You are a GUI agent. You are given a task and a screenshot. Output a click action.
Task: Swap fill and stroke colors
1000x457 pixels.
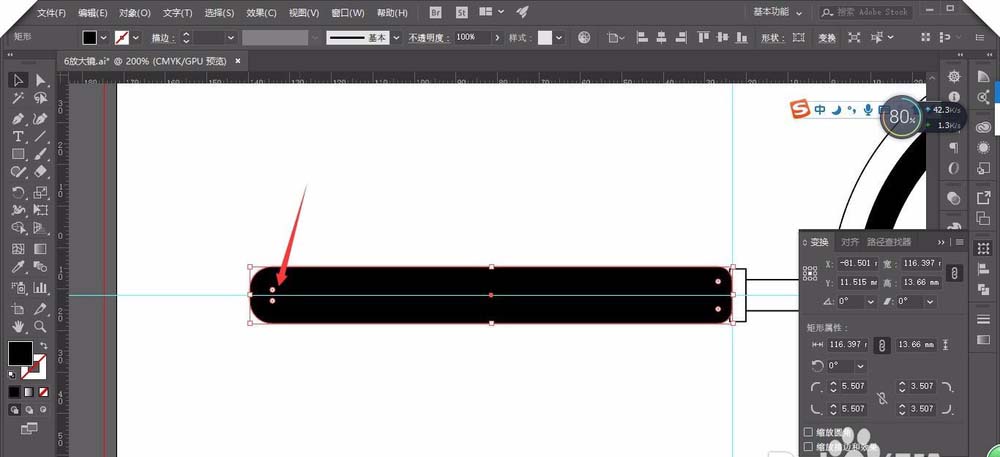pyautogui.click(x=43, y=345)
